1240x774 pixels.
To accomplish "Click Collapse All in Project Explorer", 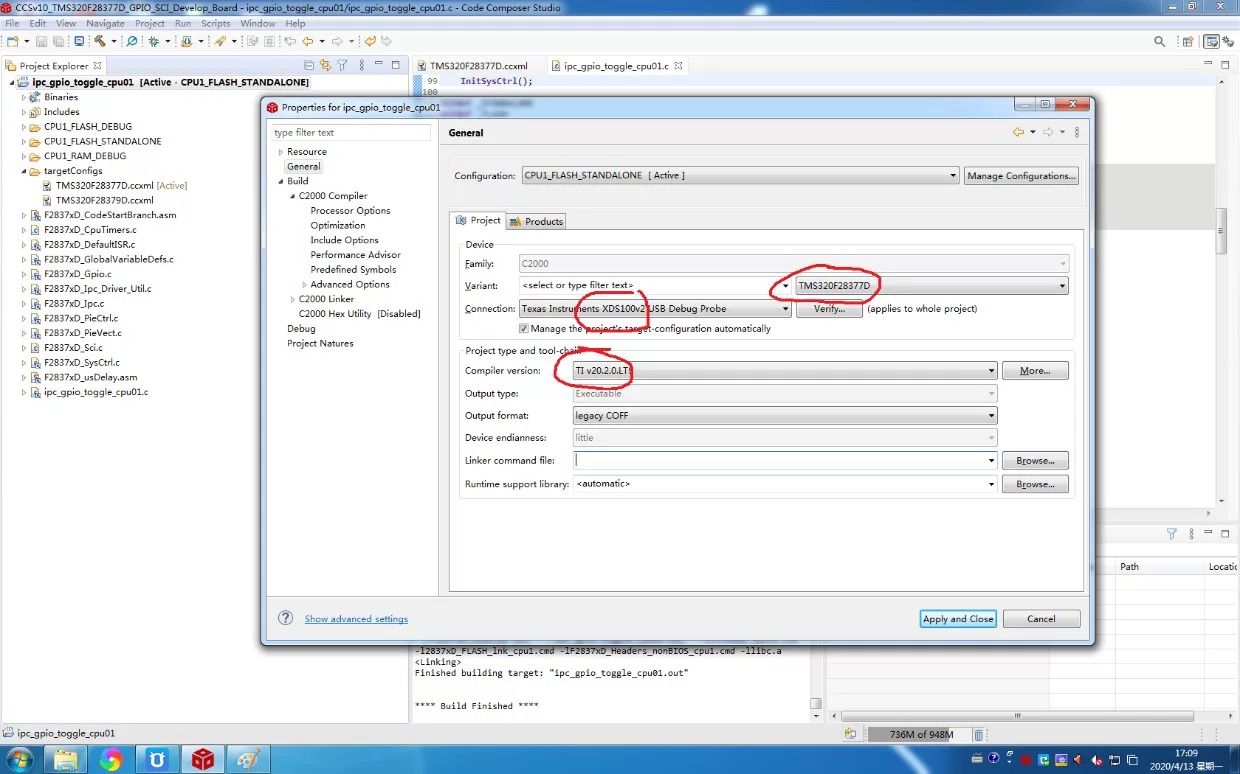I will click(x=311, y=65).
